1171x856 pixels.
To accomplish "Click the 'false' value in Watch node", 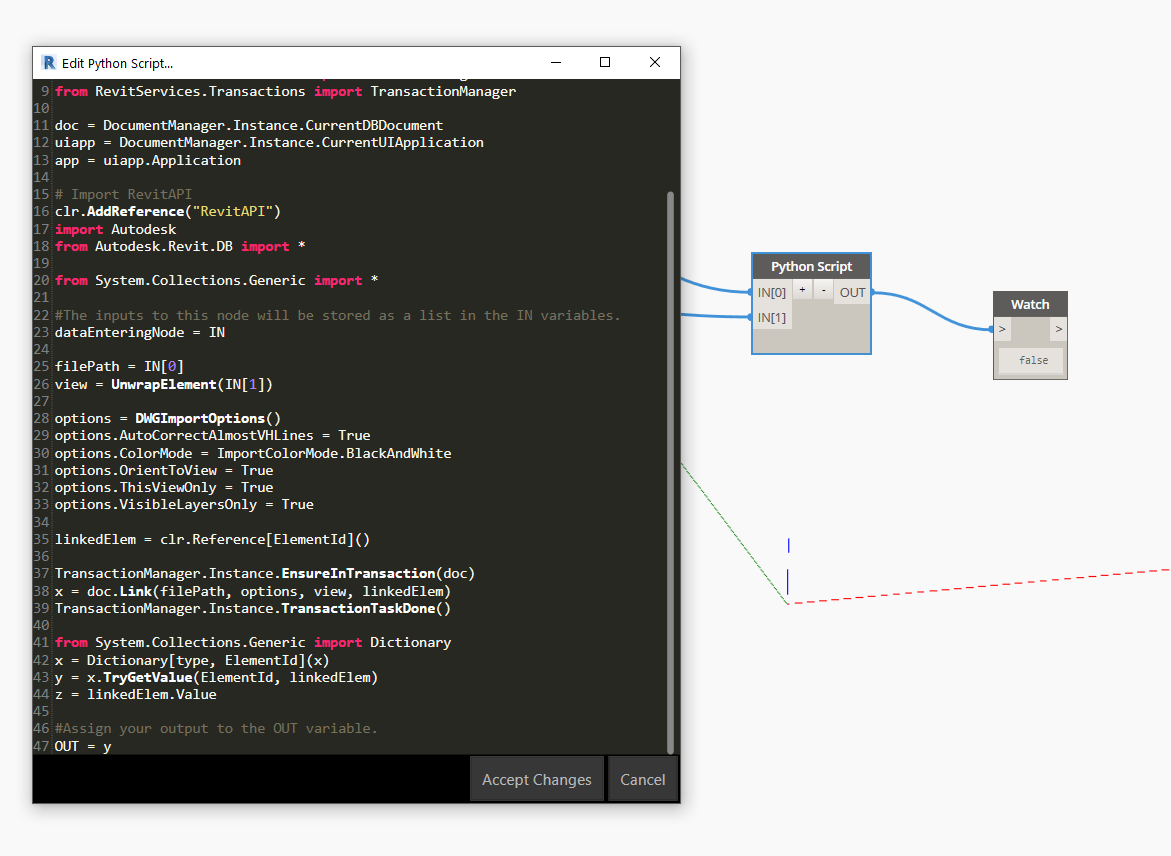I will [x=1033, y=360].
